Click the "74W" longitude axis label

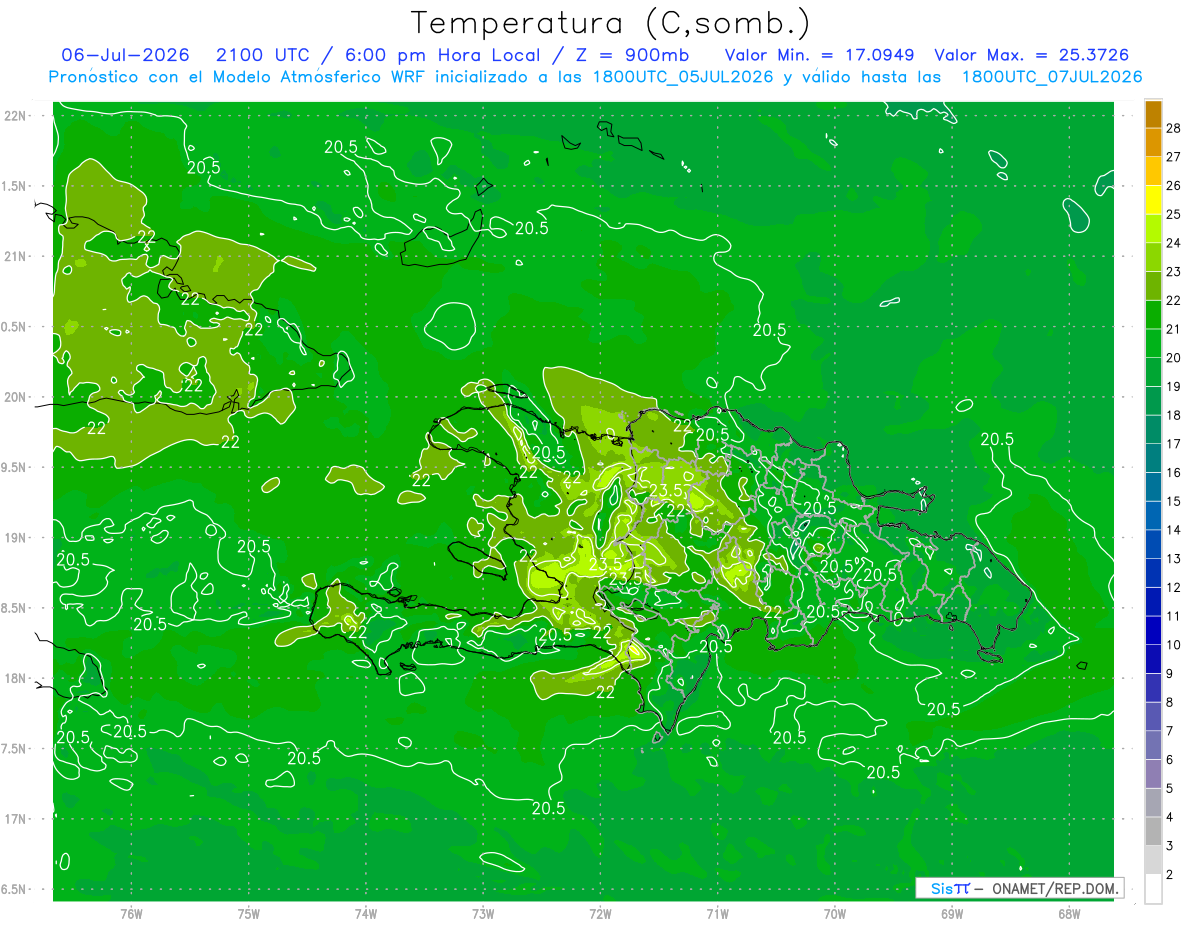(x=366, y=913)
